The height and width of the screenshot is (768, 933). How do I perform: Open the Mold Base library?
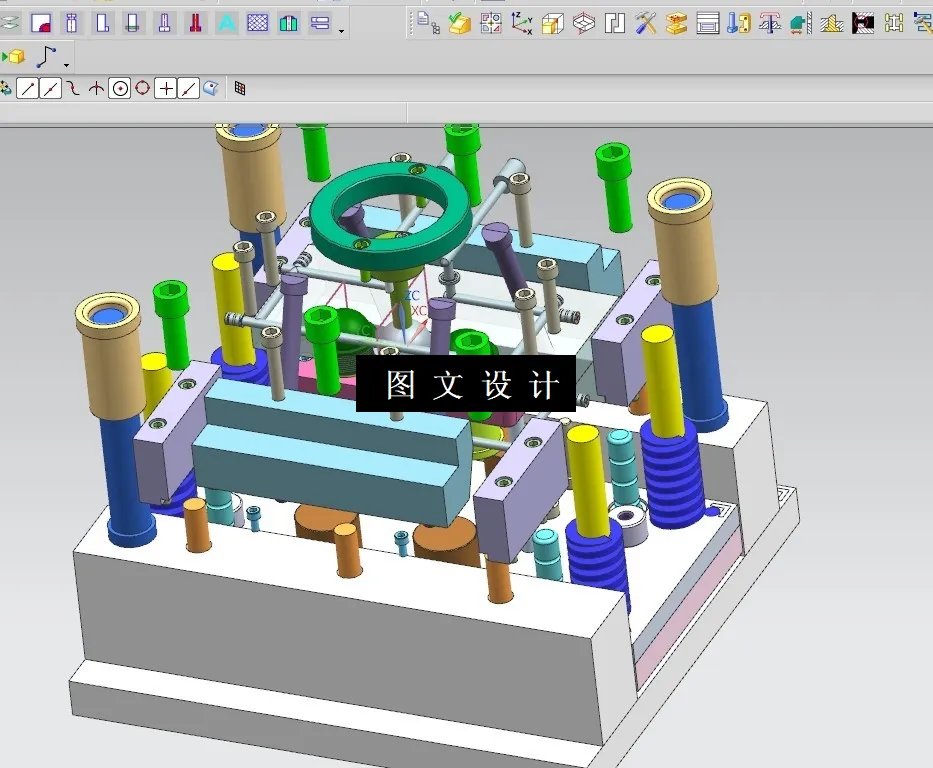(x=710, y=22)
